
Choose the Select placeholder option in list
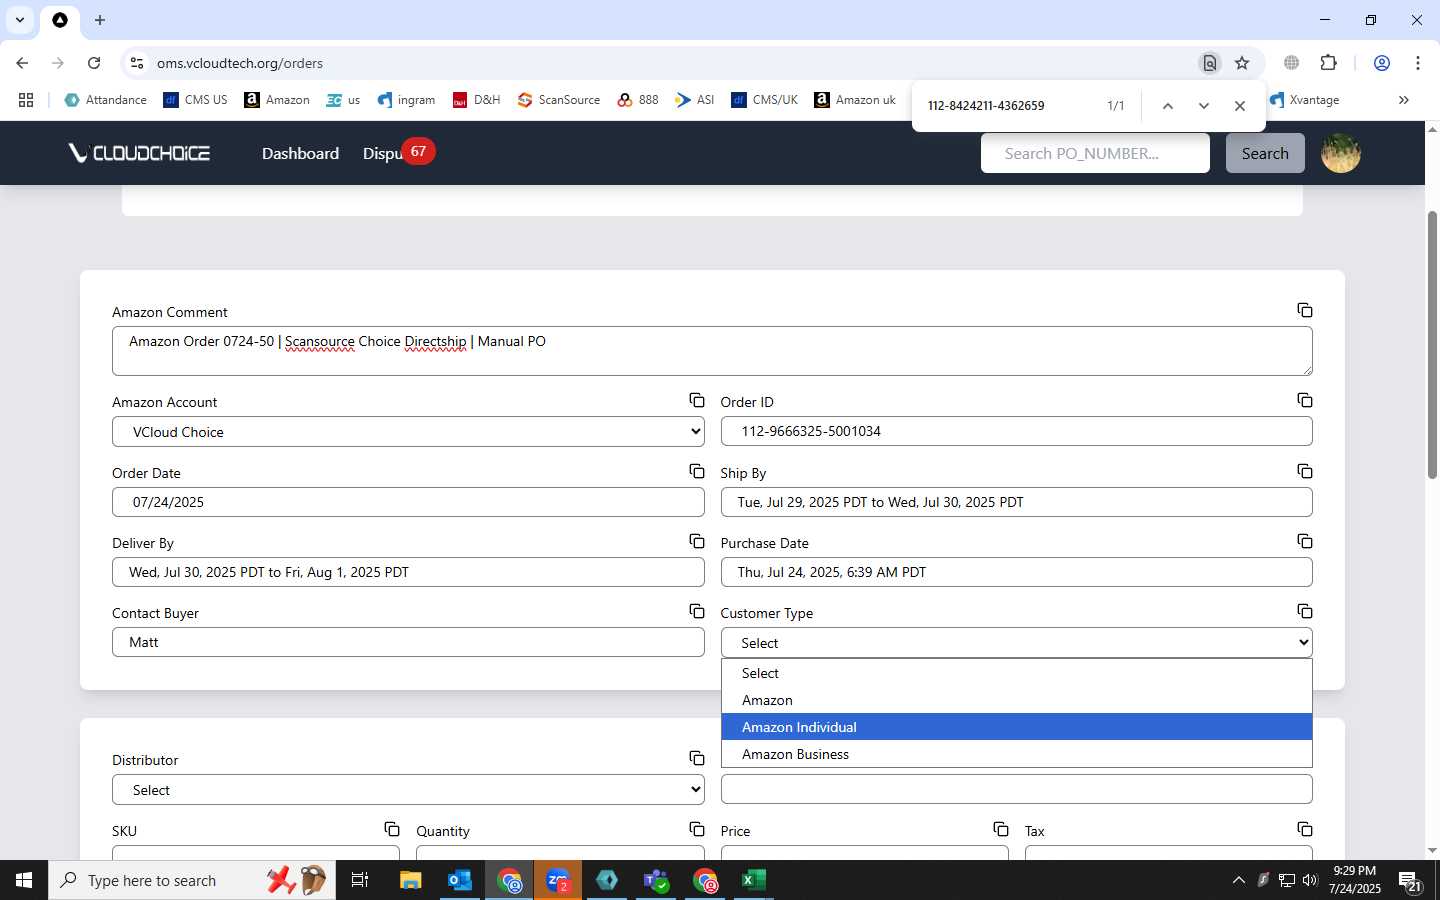1016,673
